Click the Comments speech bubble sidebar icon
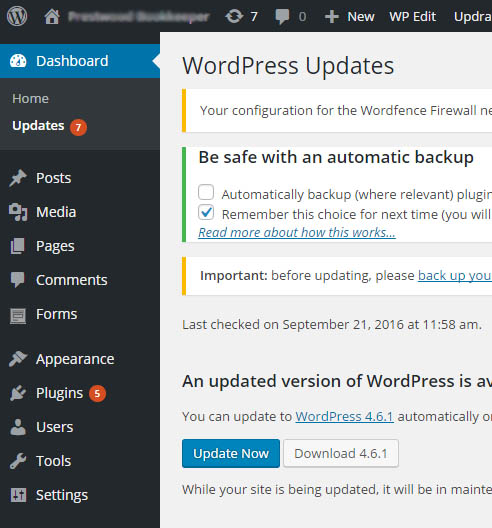 pyautogui.click(x=18, y=280)
